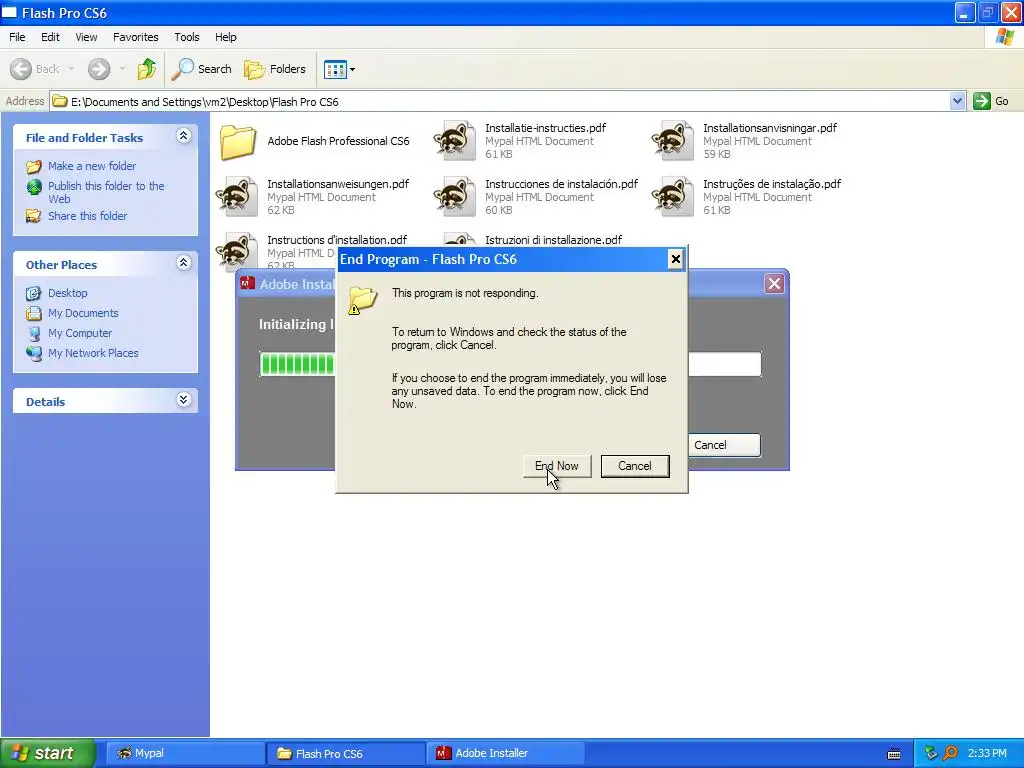Click the Flash Pro CS6 title bar icon
1024x768 pixels.
pos(9,12)
